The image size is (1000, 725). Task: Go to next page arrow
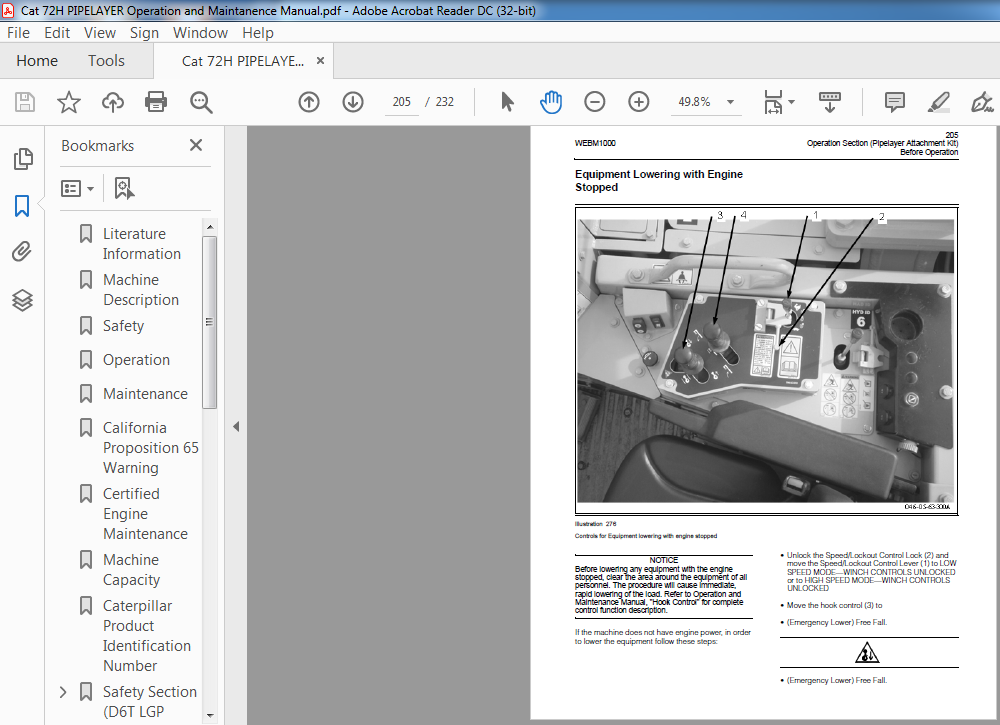(353, 102)
